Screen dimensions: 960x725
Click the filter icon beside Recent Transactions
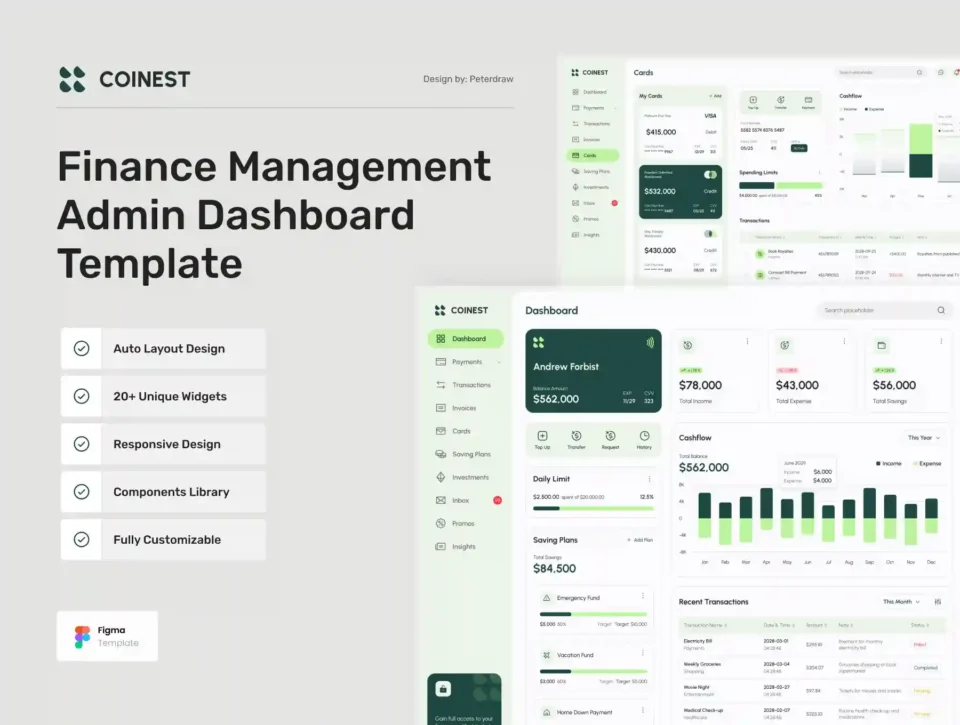(937, 602)
